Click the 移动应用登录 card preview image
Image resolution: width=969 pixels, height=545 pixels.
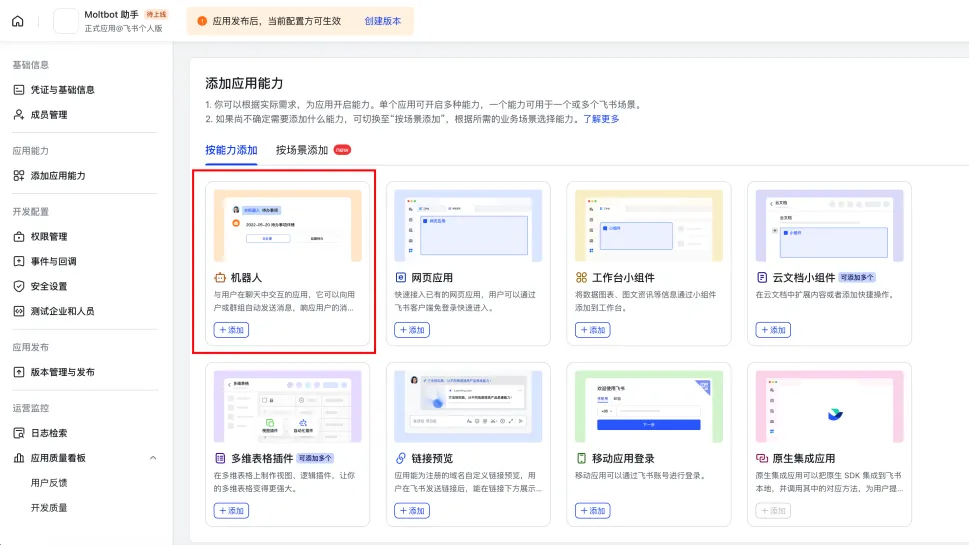649,407
